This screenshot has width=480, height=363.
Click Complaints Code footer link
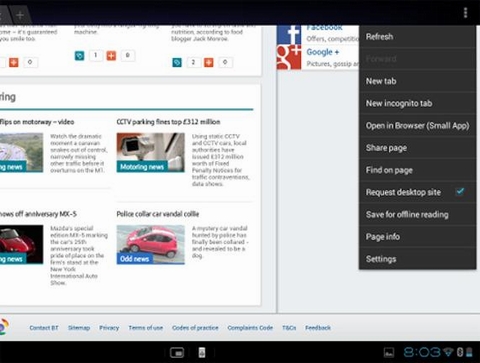250,328
